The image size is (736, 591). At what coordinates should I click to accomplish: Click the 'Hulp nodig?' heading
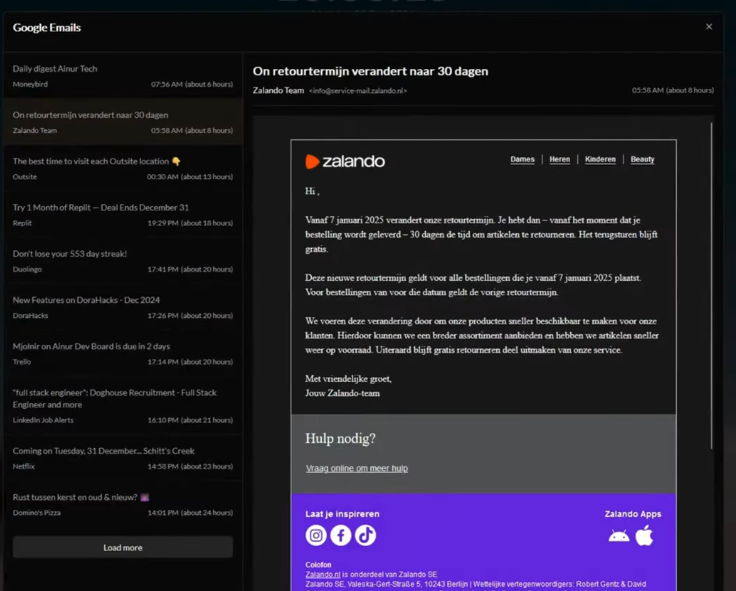coord(340,438)
